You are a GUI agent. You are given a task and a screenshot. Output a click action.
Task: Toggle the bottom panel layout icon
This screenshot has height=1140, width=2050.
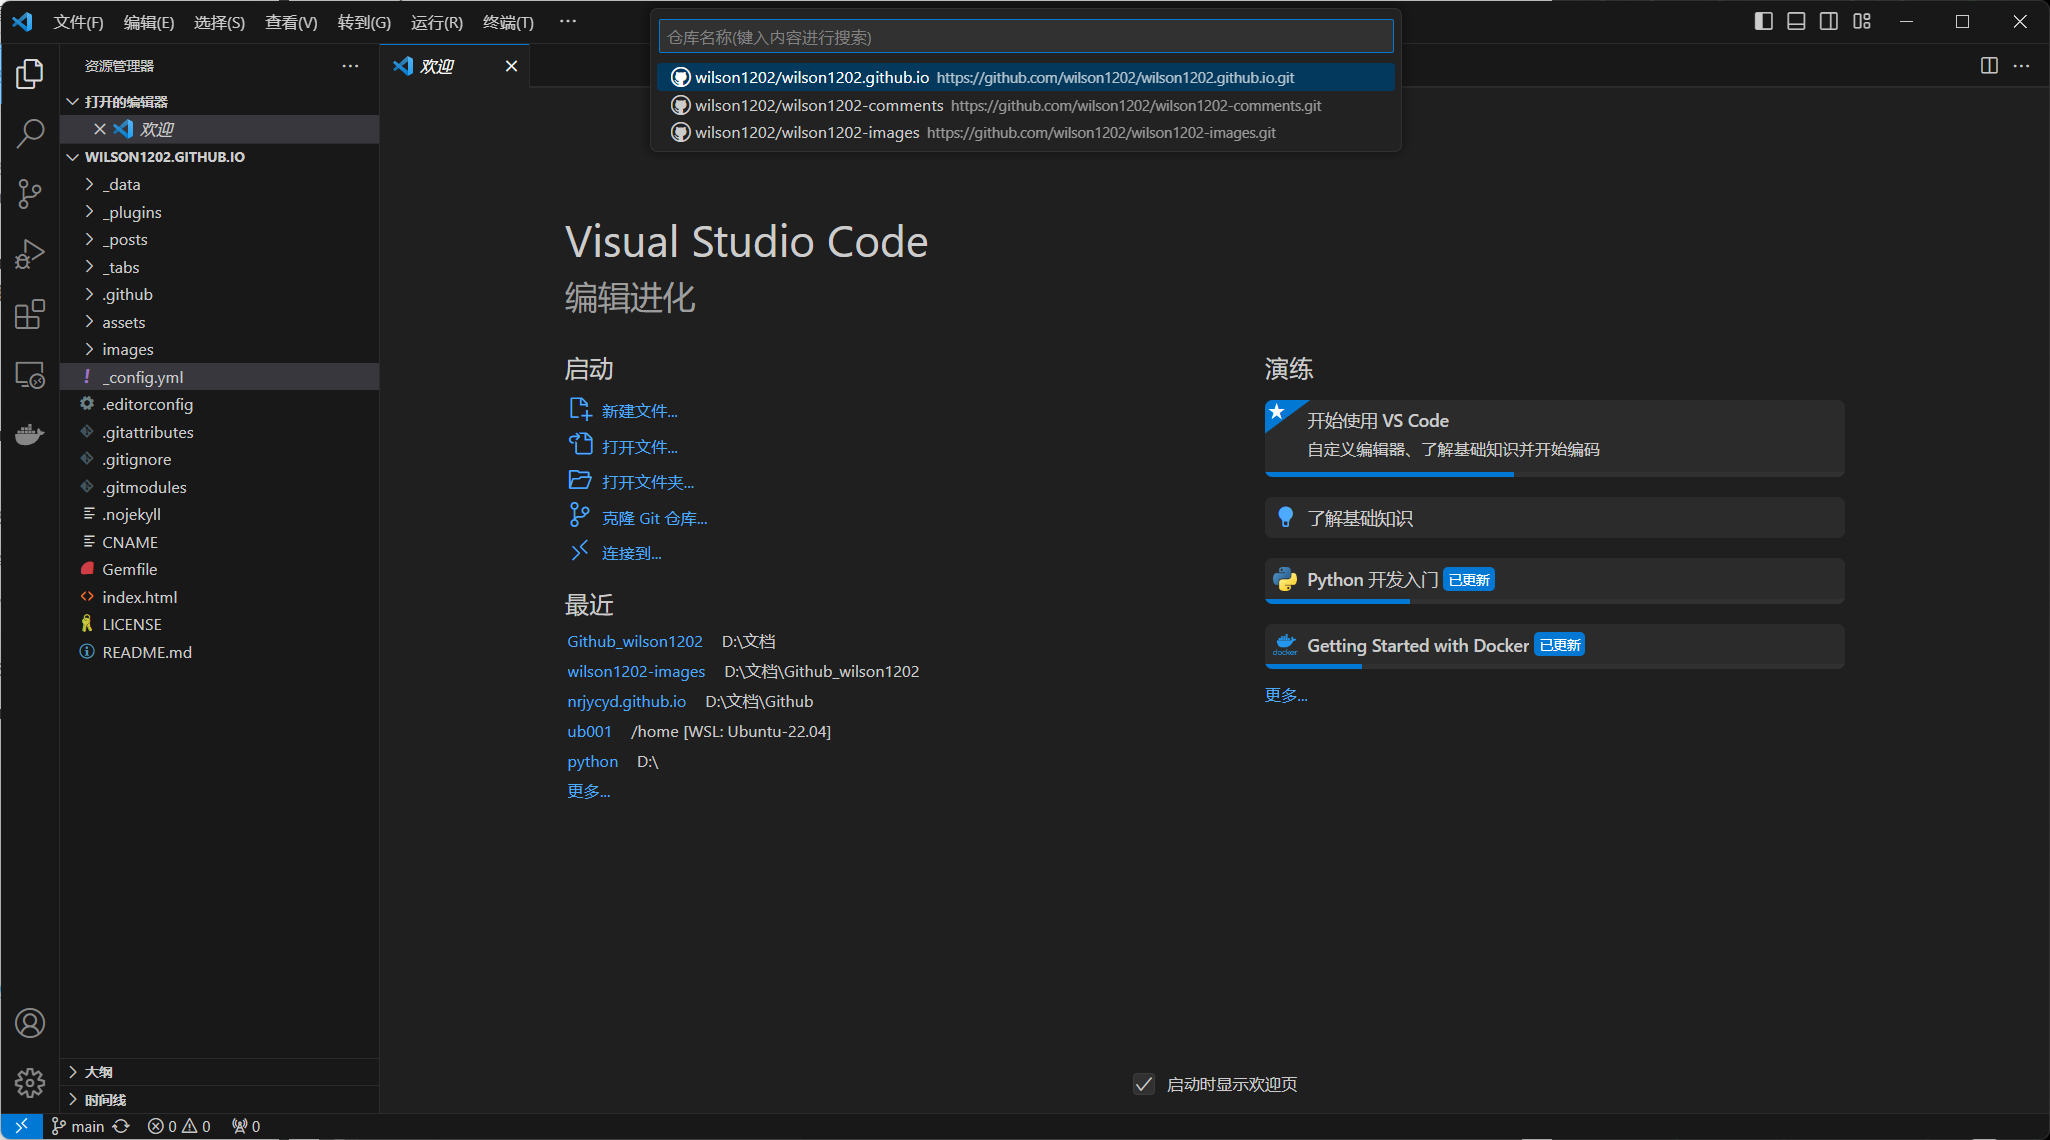point(1796,21)
